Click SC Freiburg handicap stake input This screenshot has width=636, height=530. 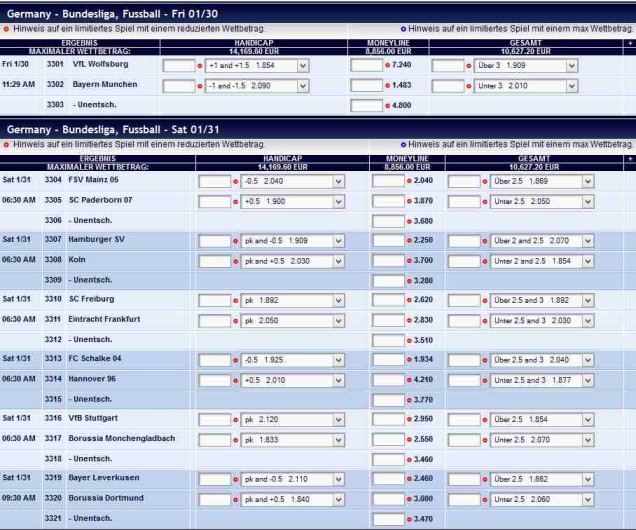click(x=215, y=300)
